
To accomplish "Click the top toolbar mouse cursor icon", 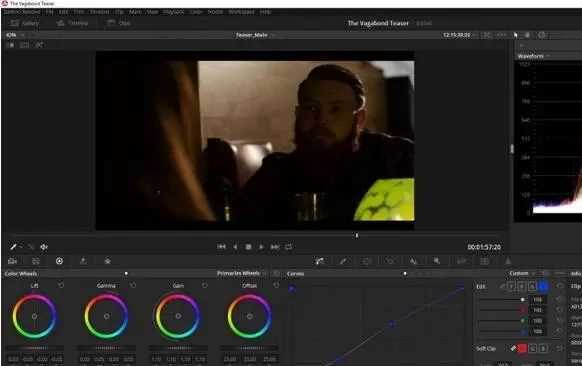I will [x=515, y=35].
